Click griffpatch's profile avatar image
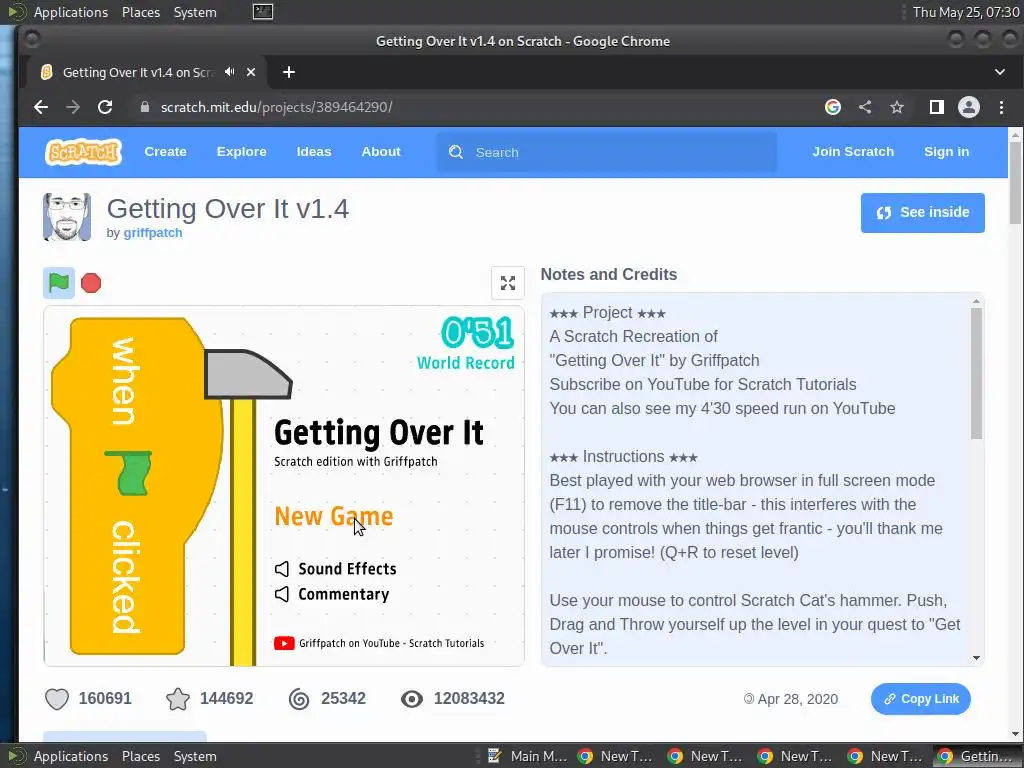Screen dimensions: 1024x768 coord(67,217)
